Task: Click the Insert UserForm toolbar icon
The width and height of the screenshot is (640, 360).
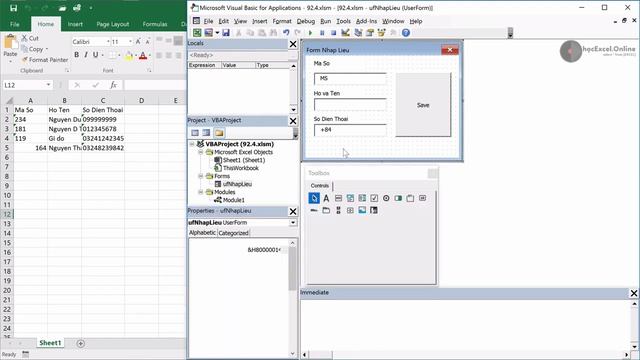Action: pos(209,33)
